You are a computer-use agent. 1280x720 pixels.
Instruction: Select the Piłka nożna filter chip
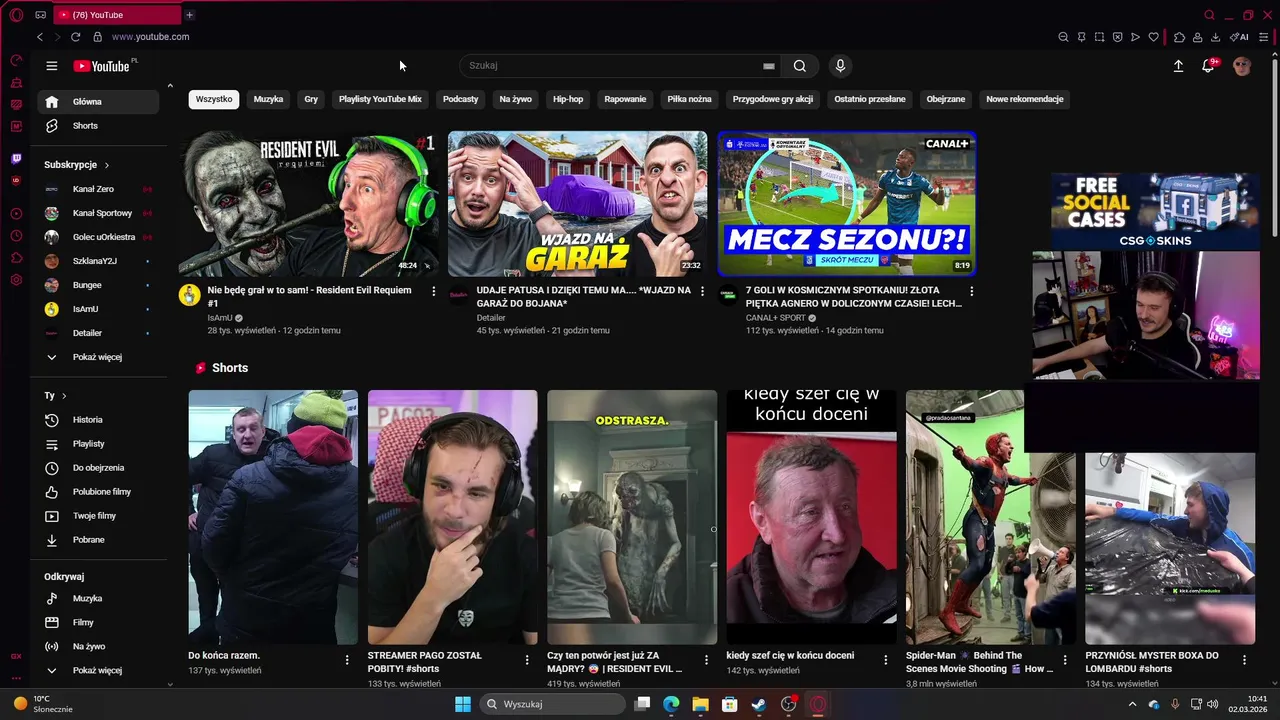point(689,99)
